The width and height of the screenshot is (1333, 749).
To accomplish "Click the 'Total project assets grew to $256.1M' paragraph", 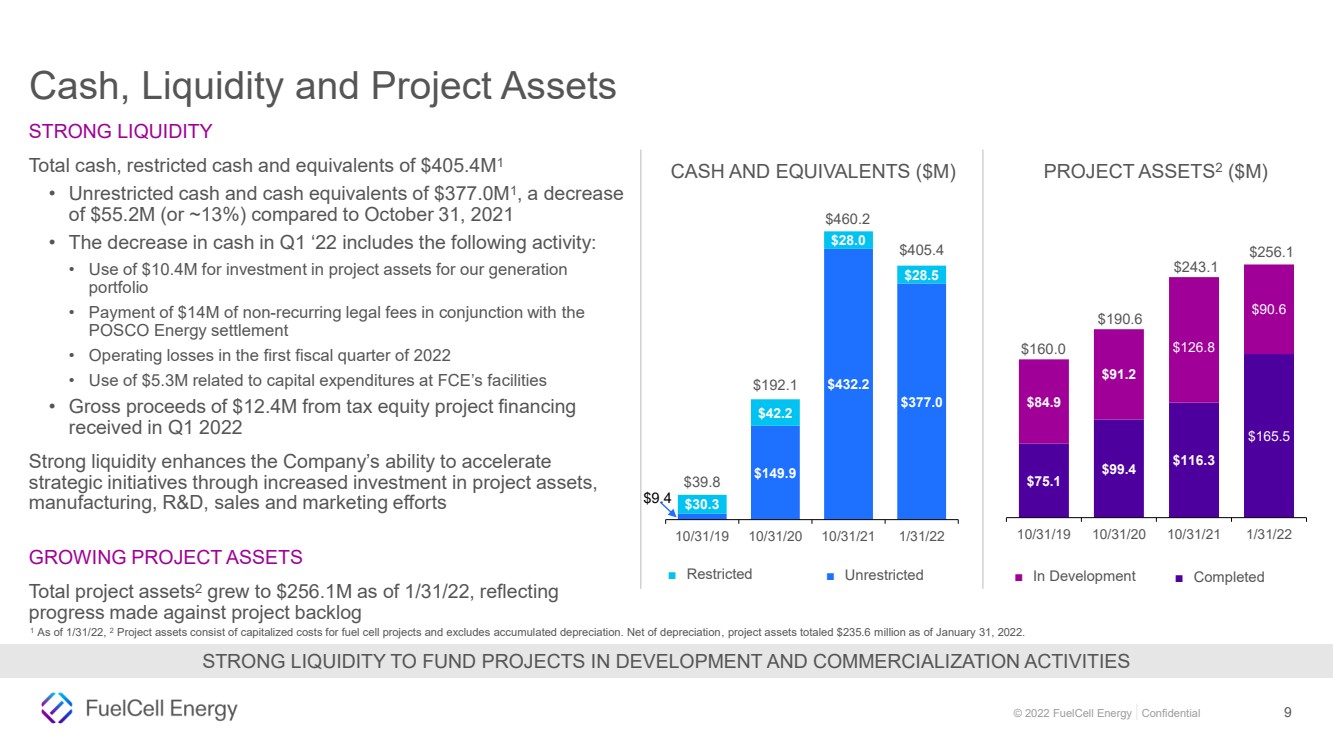I will pyautogui.click(x=294, y=601).
